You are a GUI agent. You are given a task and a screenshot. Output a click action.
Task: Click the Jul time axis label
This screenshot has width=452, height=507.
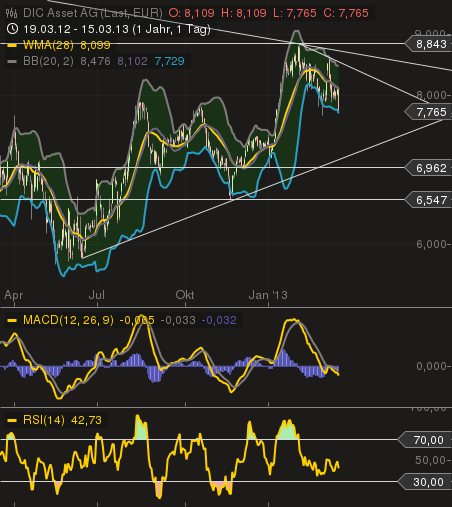pos(97,295)
